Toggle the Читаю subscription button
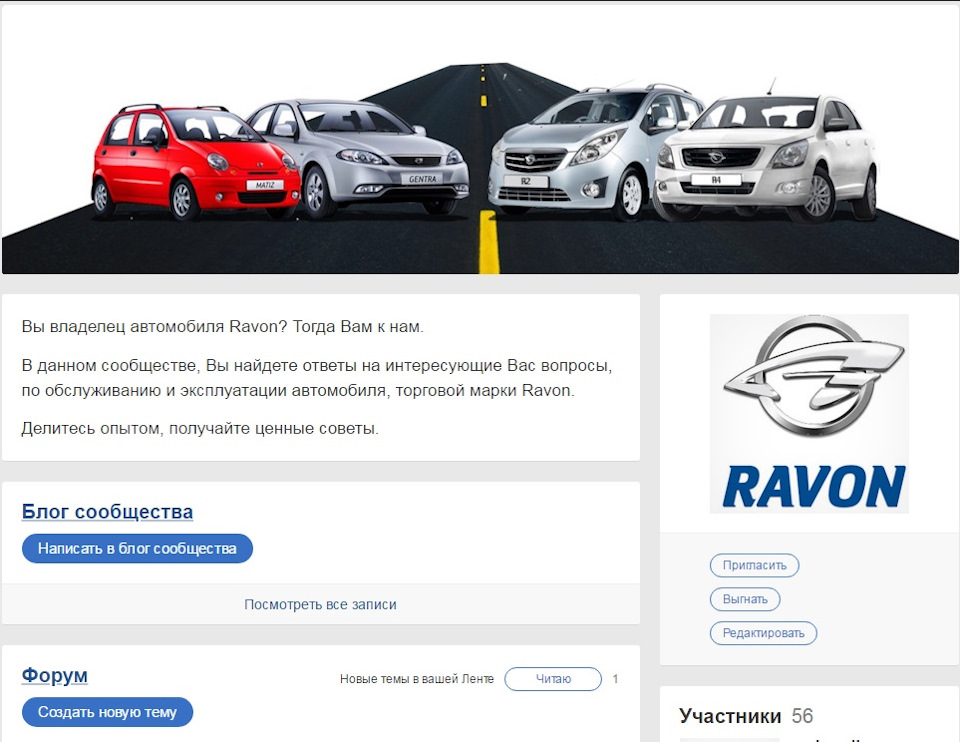 [x=553, y=679]
